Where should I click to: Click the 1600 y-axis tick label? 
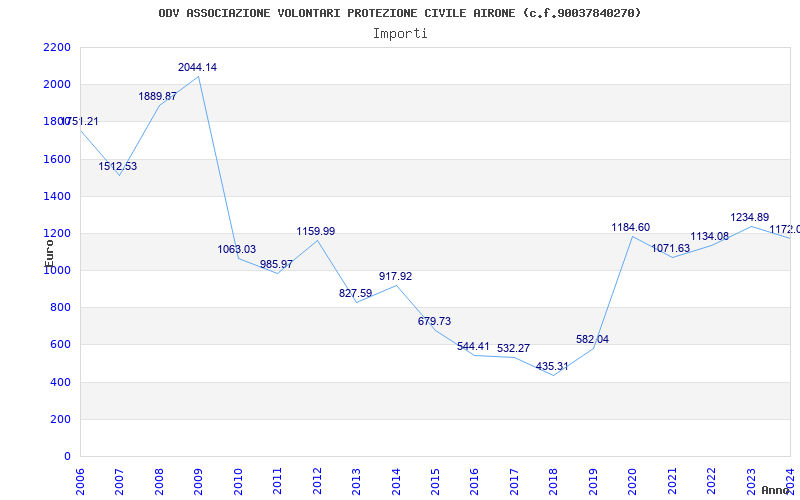57,159
